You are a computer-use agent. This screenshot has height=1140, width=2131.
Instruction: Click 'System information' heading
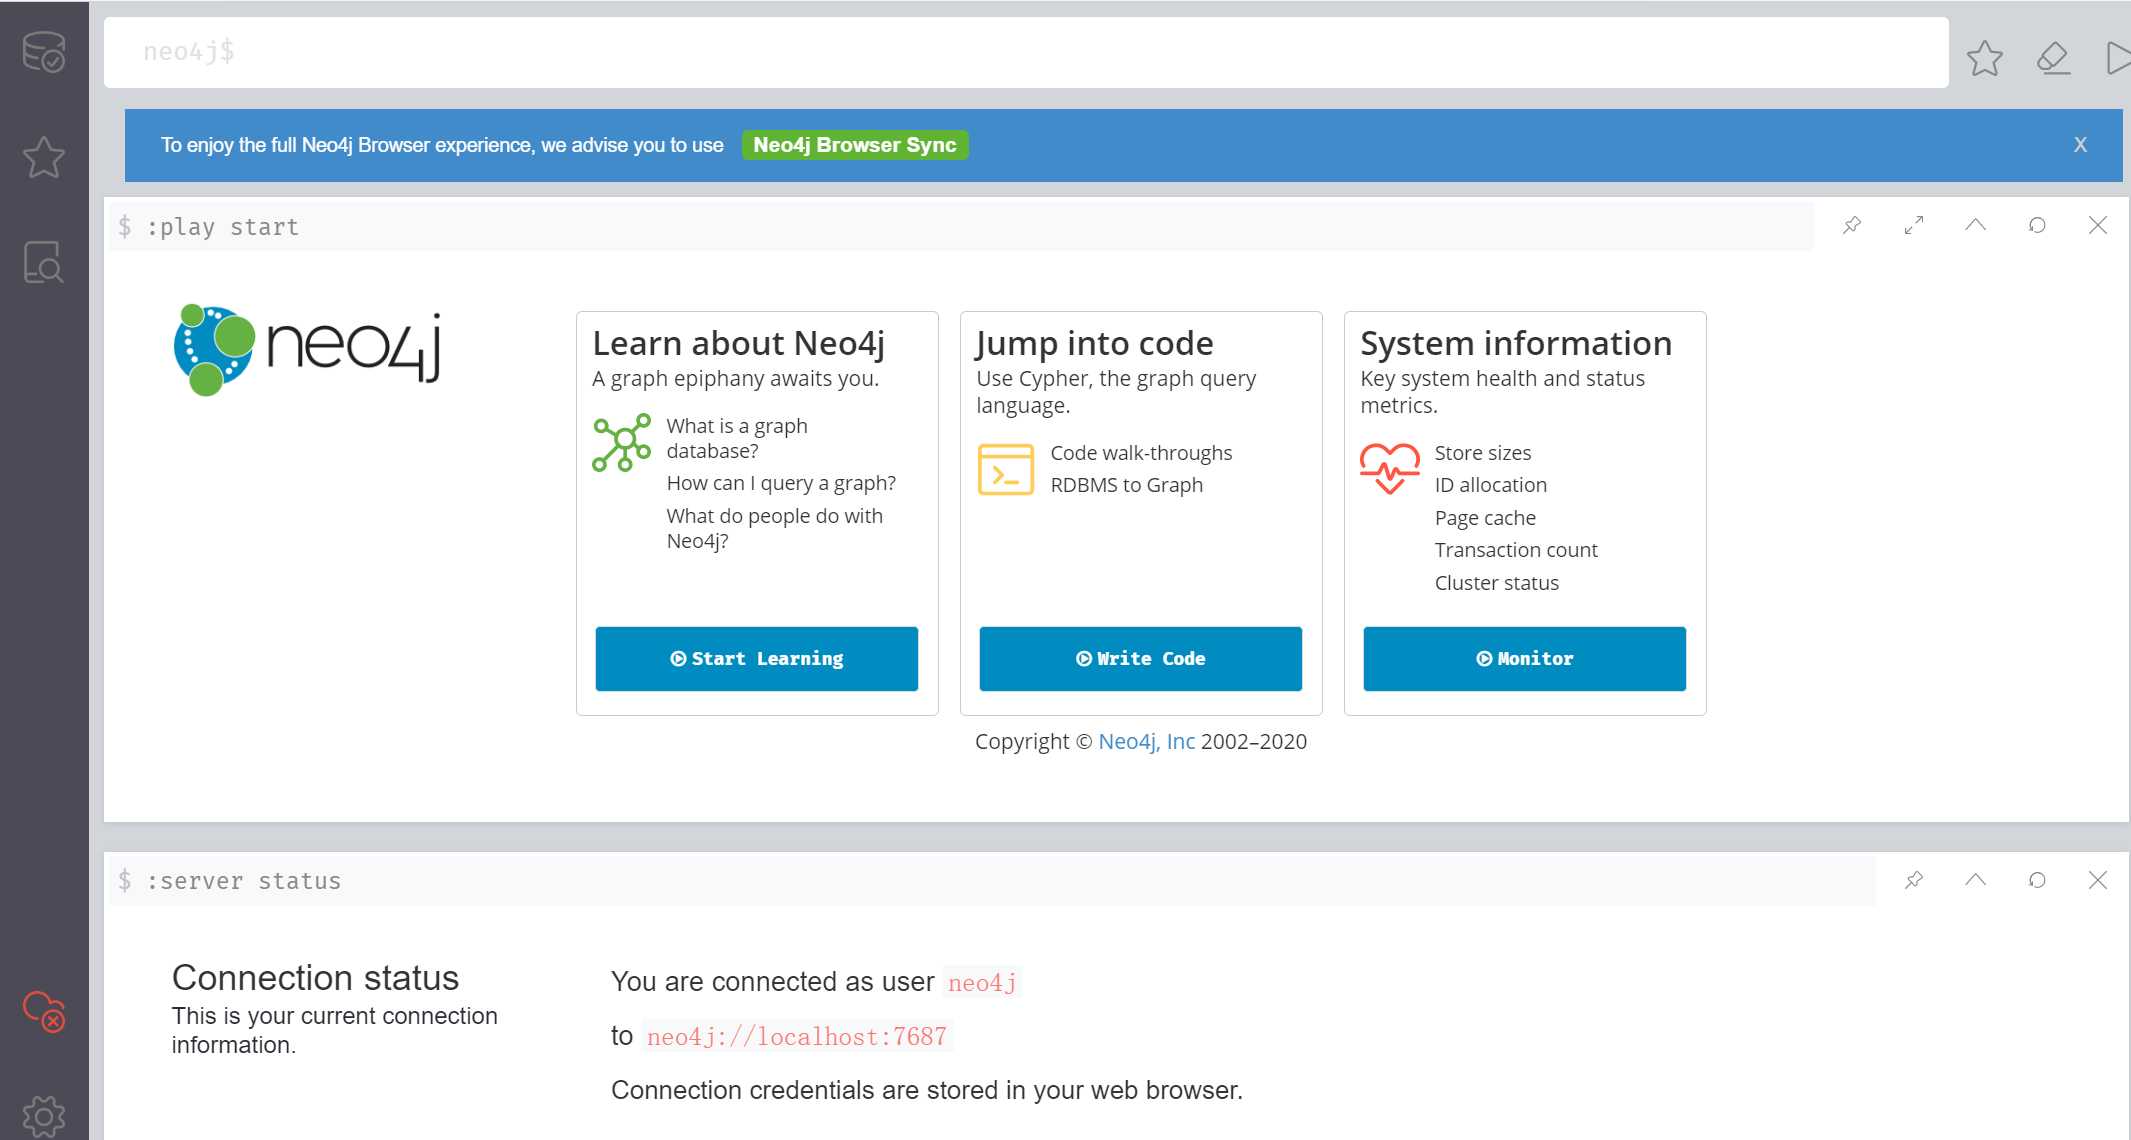click(1516, 343)
